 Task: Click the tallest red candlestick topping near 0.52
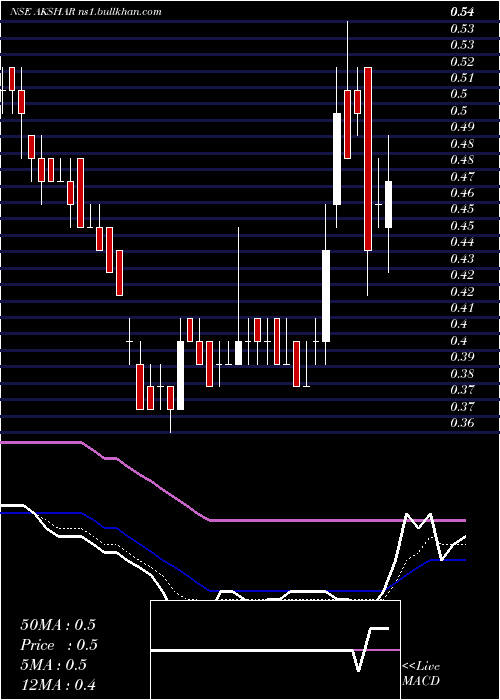tap(368, 158)
